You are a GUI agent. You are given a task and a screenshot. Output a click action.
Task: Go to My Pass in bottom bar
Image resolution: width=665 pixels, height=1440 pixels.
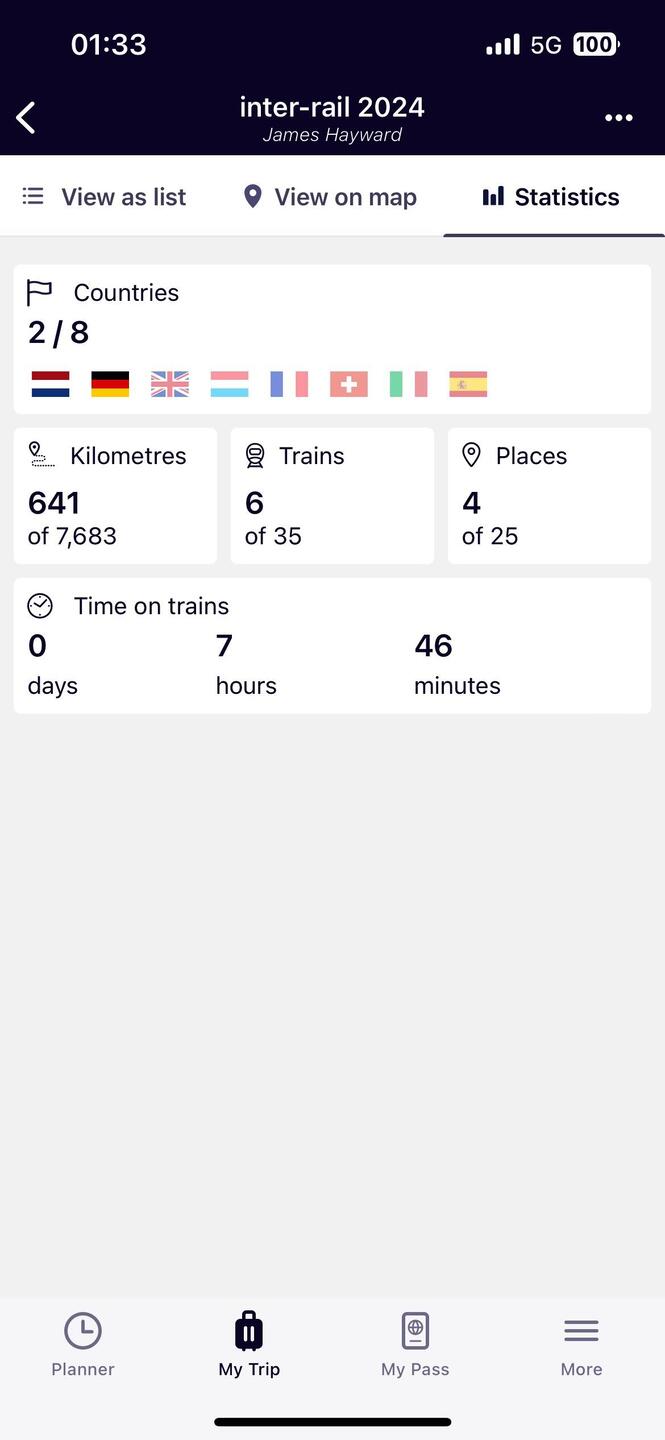pos(415,1345)
